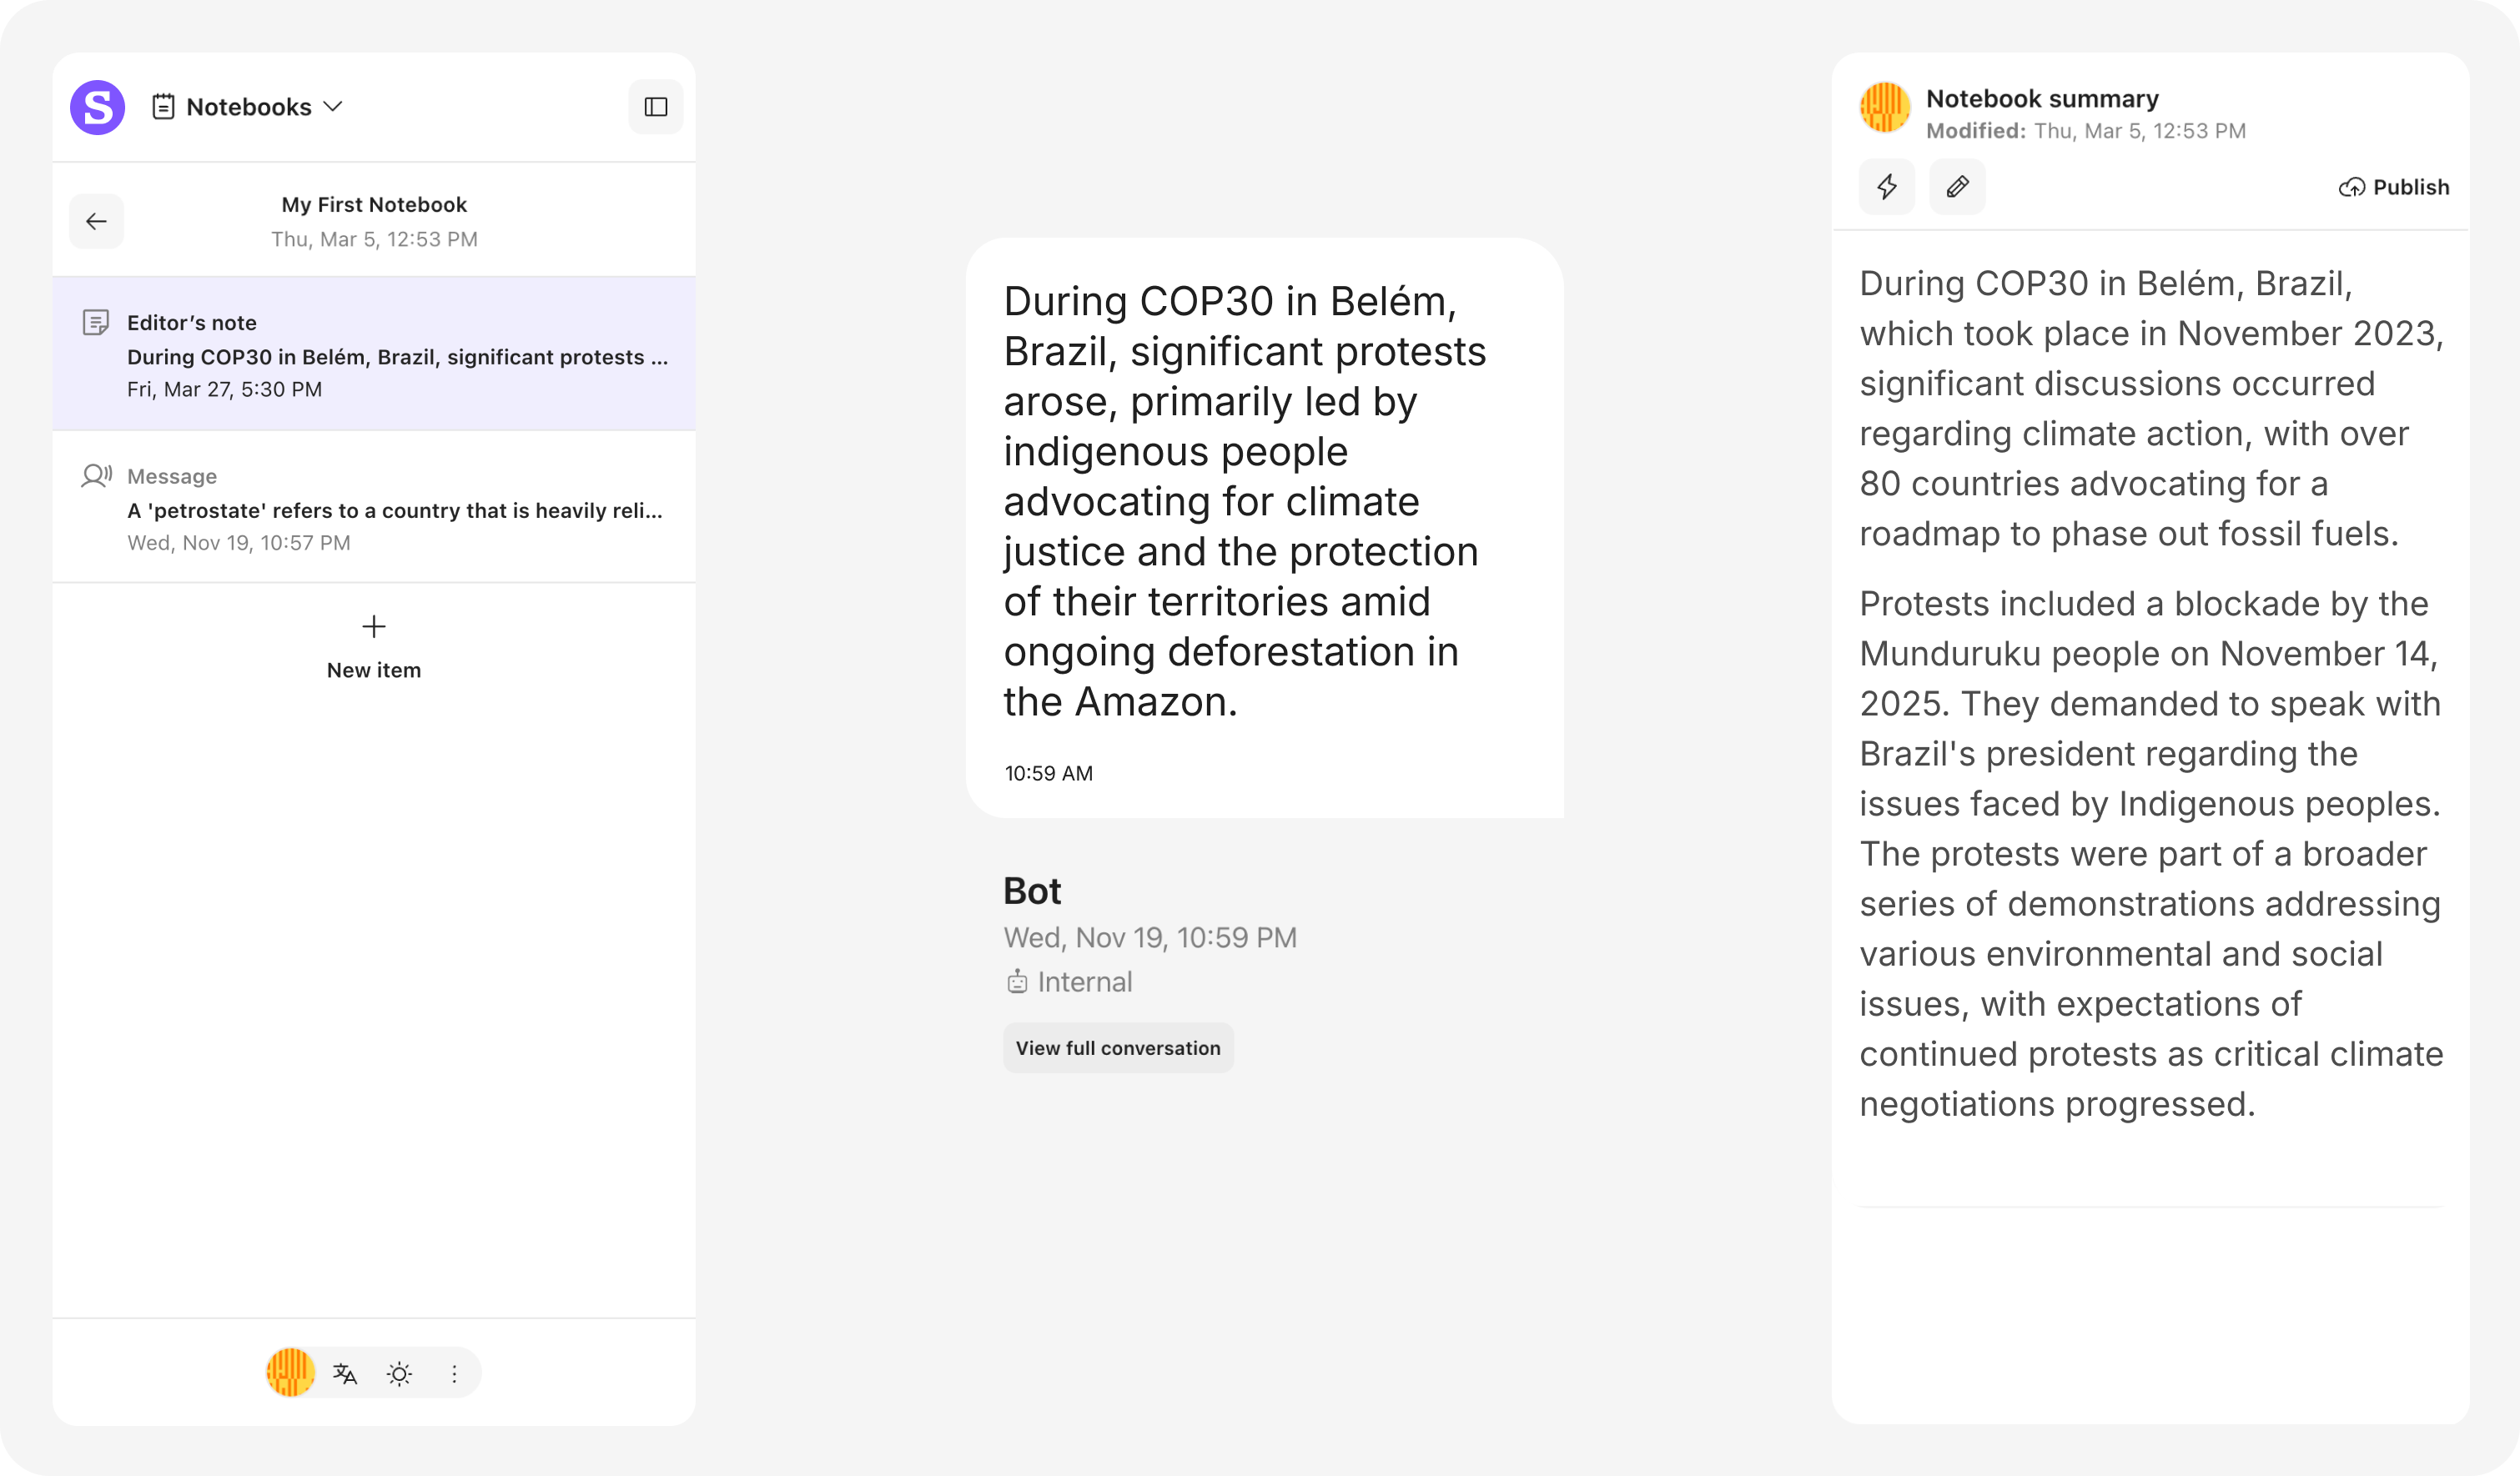Publish the notebook summary
The height and width of the screenshot is (1476, 2520).
click(x=2394, y=187)
